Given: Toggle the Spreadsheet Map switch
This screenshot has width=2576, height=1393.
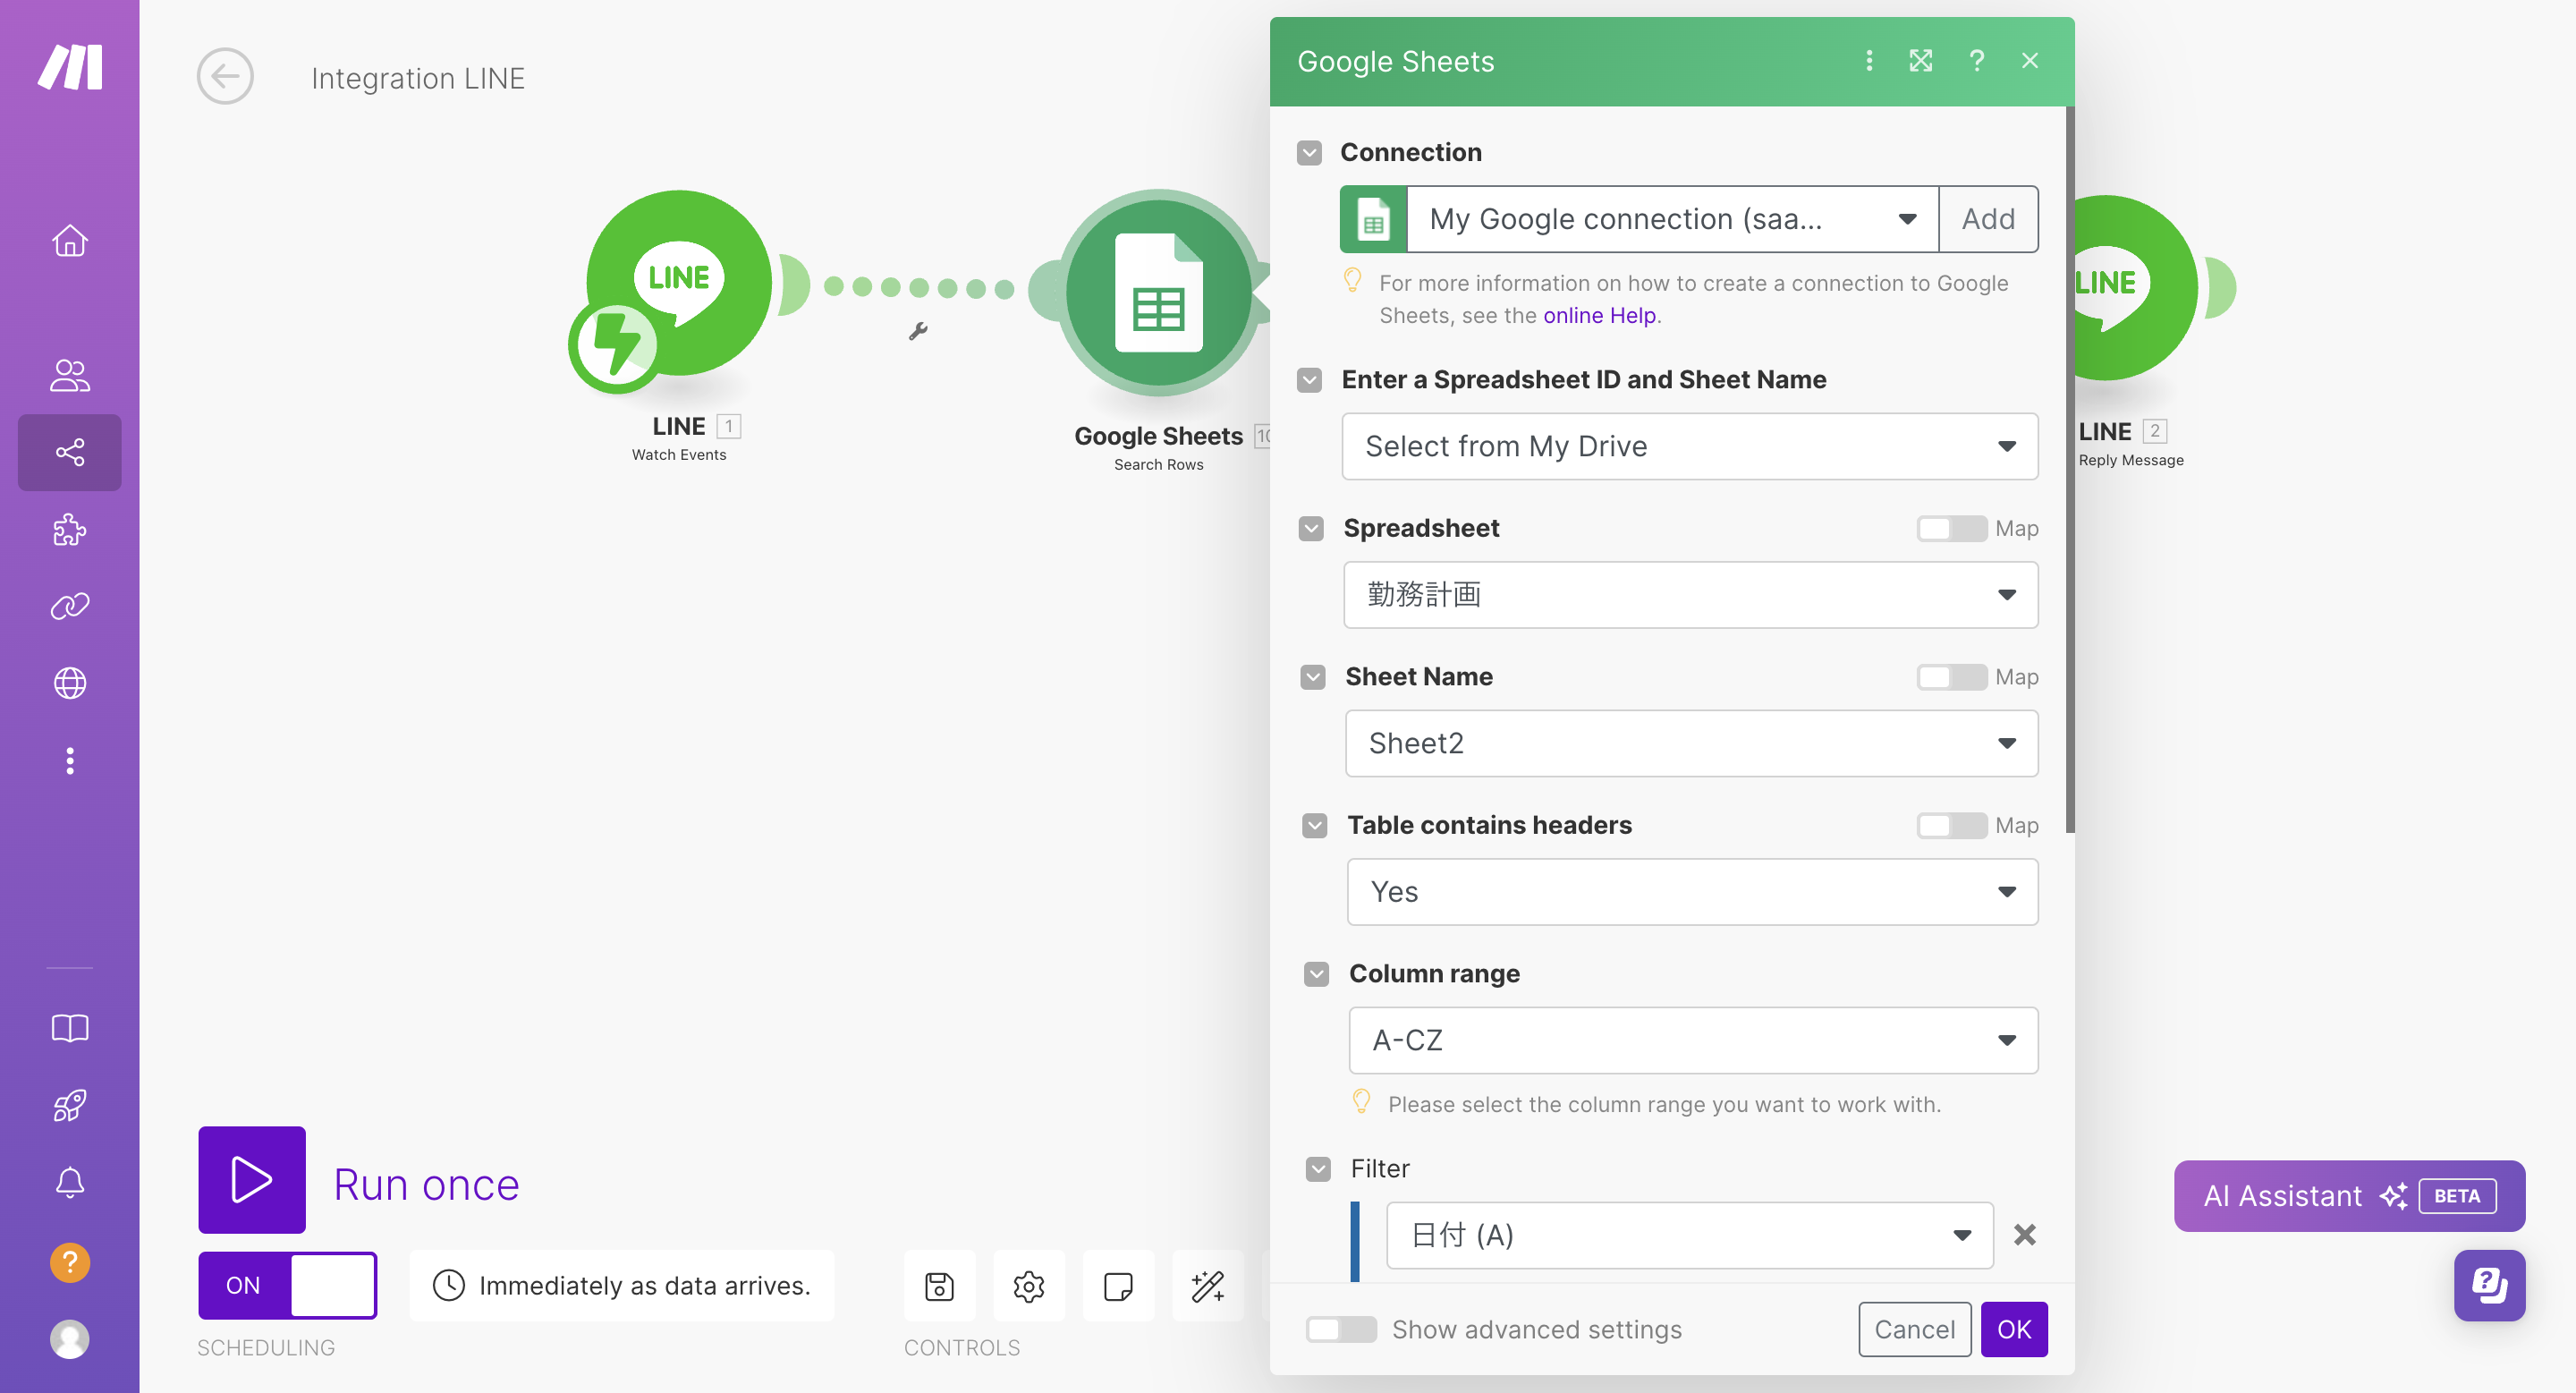Looking at the screenshot, I should point(1950,528).
